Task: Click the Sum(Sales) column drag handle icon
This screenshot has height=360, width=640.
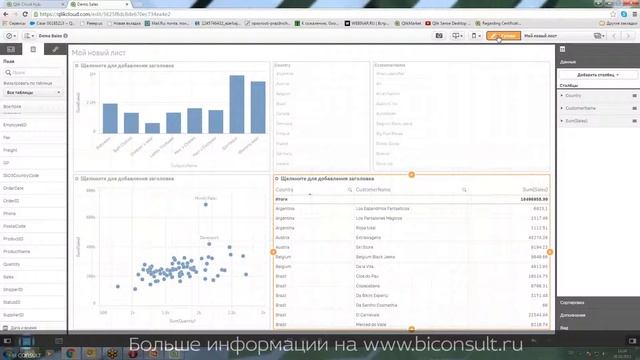Action: click(x=634, y=121)
